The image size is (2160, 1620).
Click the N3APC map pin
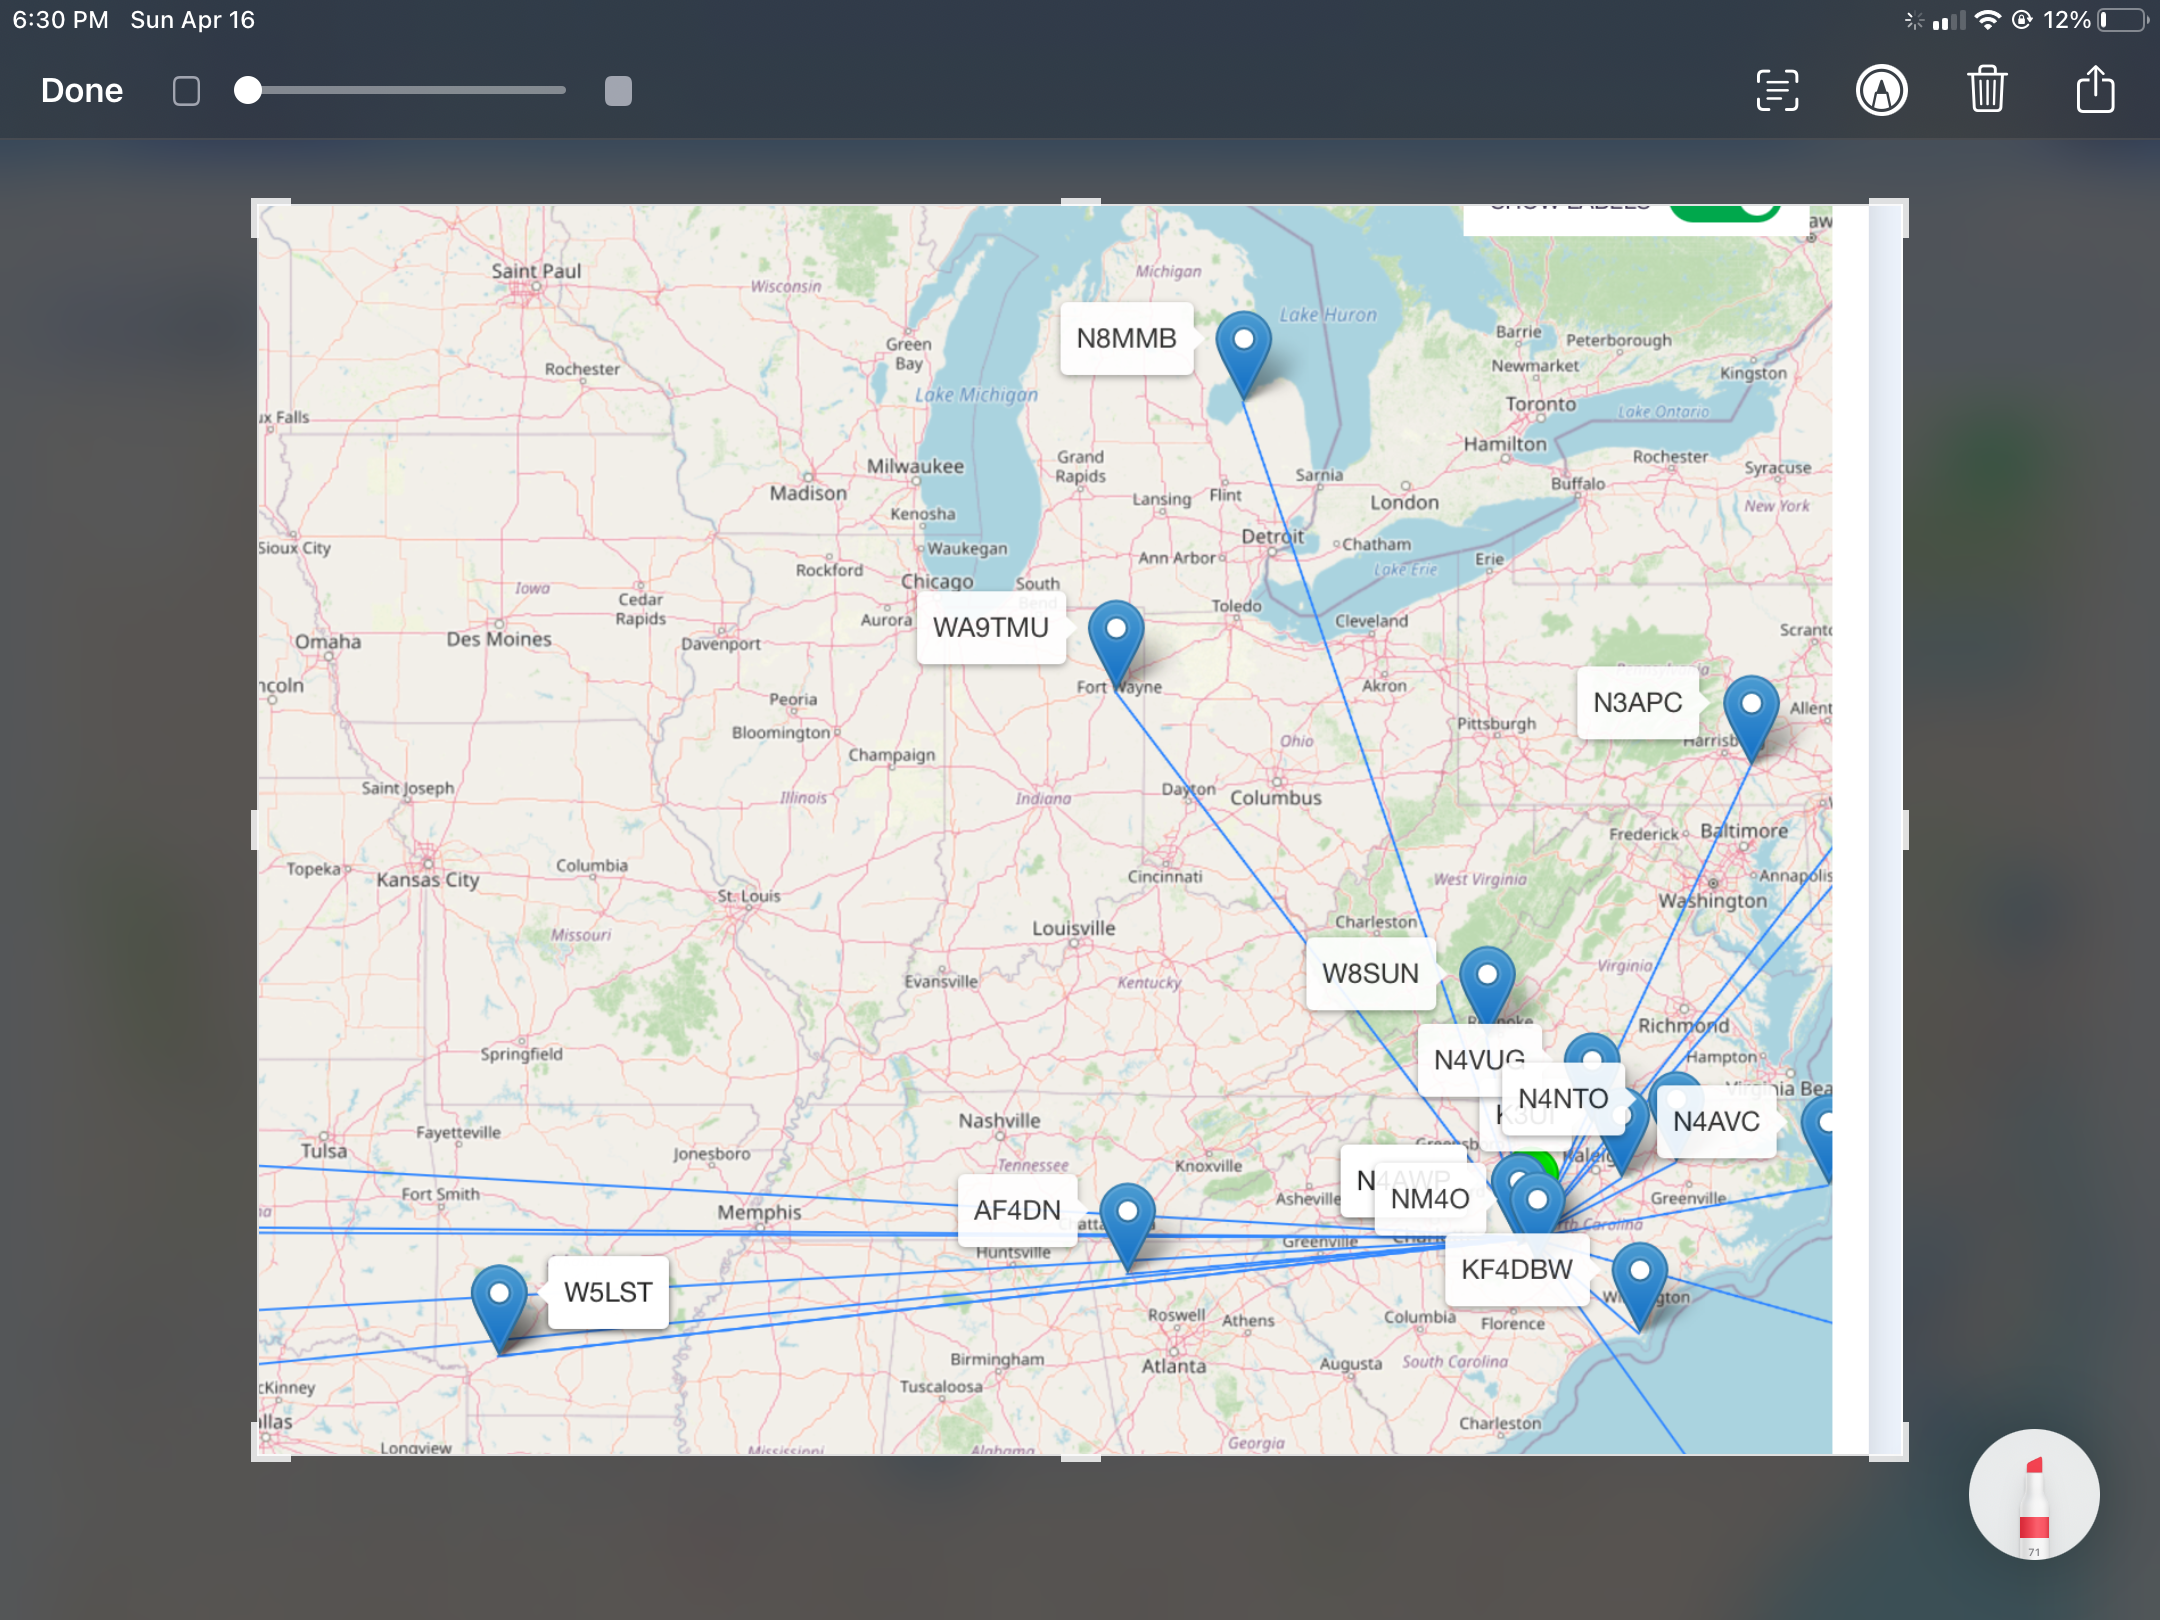click(1751, 720)
